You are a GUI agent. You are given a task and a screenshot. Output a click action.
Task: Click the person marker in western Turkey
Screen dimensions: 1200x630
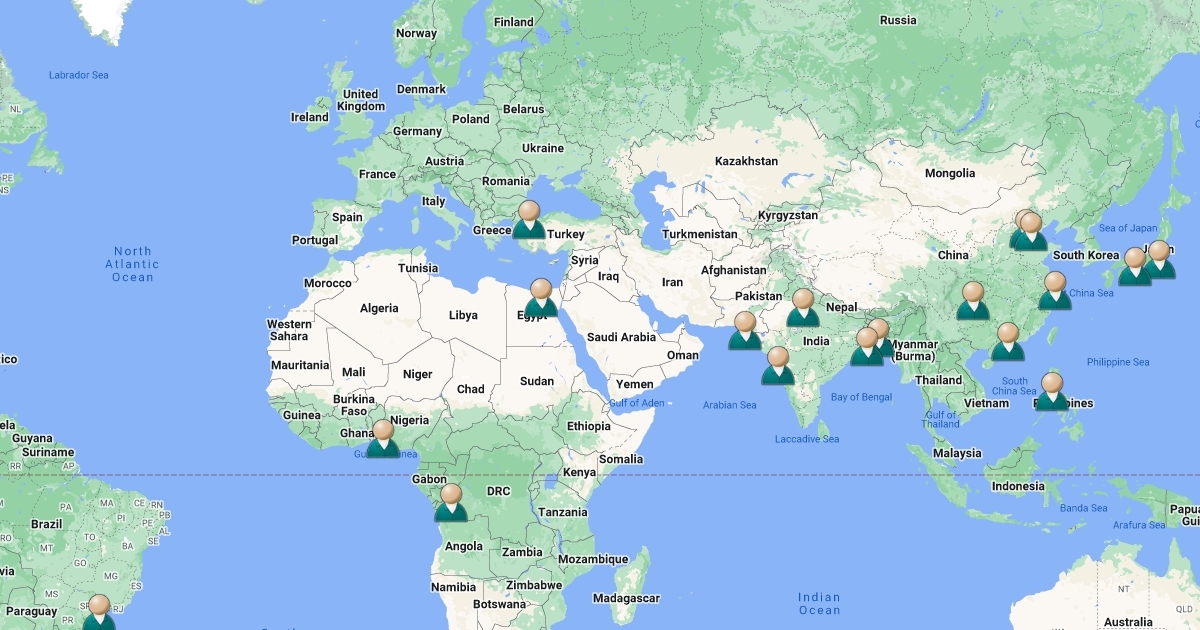(529, 220)
